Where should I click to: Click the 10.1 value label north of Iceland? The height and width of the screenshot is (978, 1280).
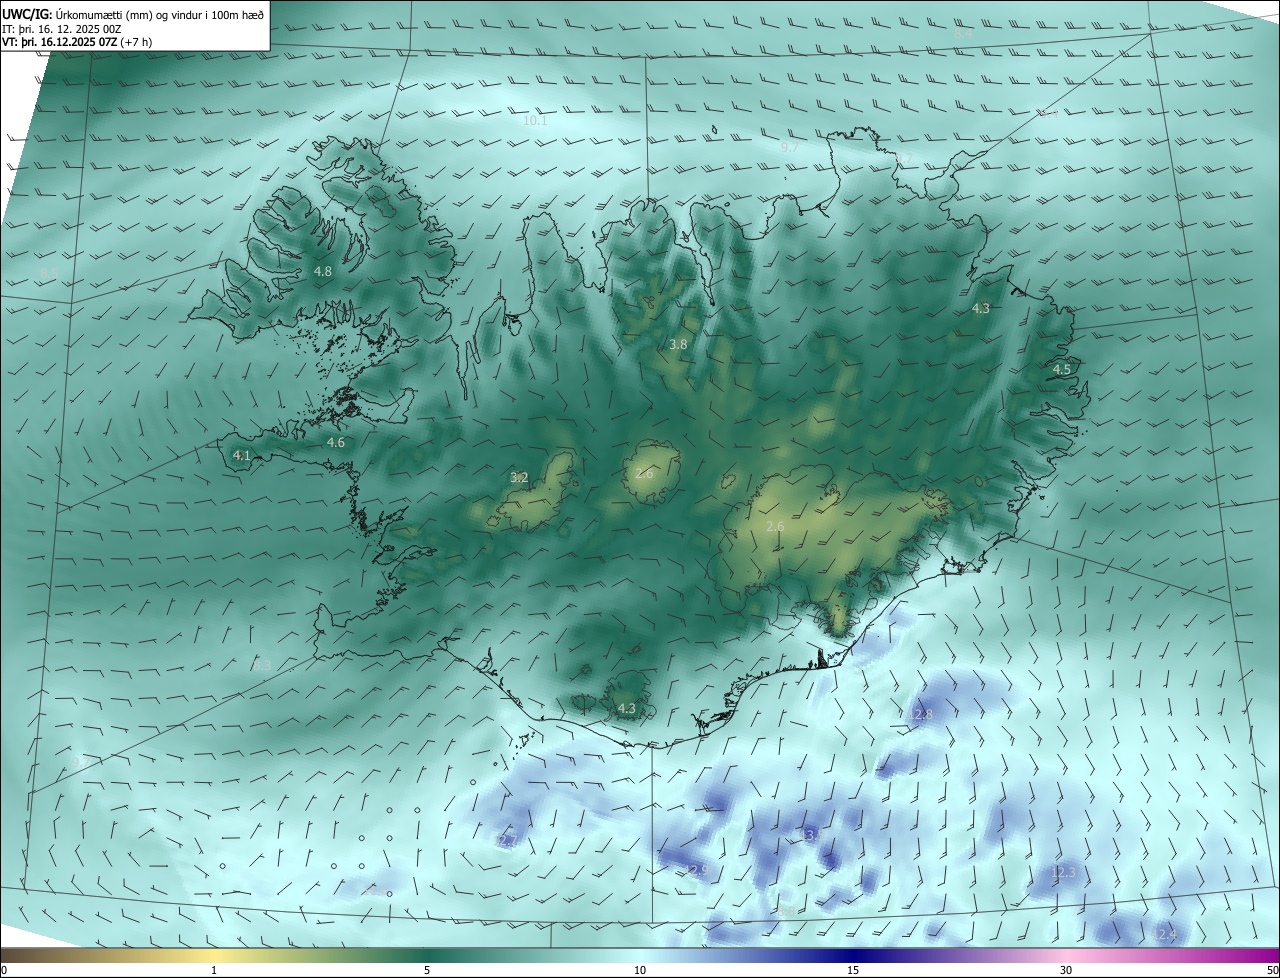tap(535, 121)
